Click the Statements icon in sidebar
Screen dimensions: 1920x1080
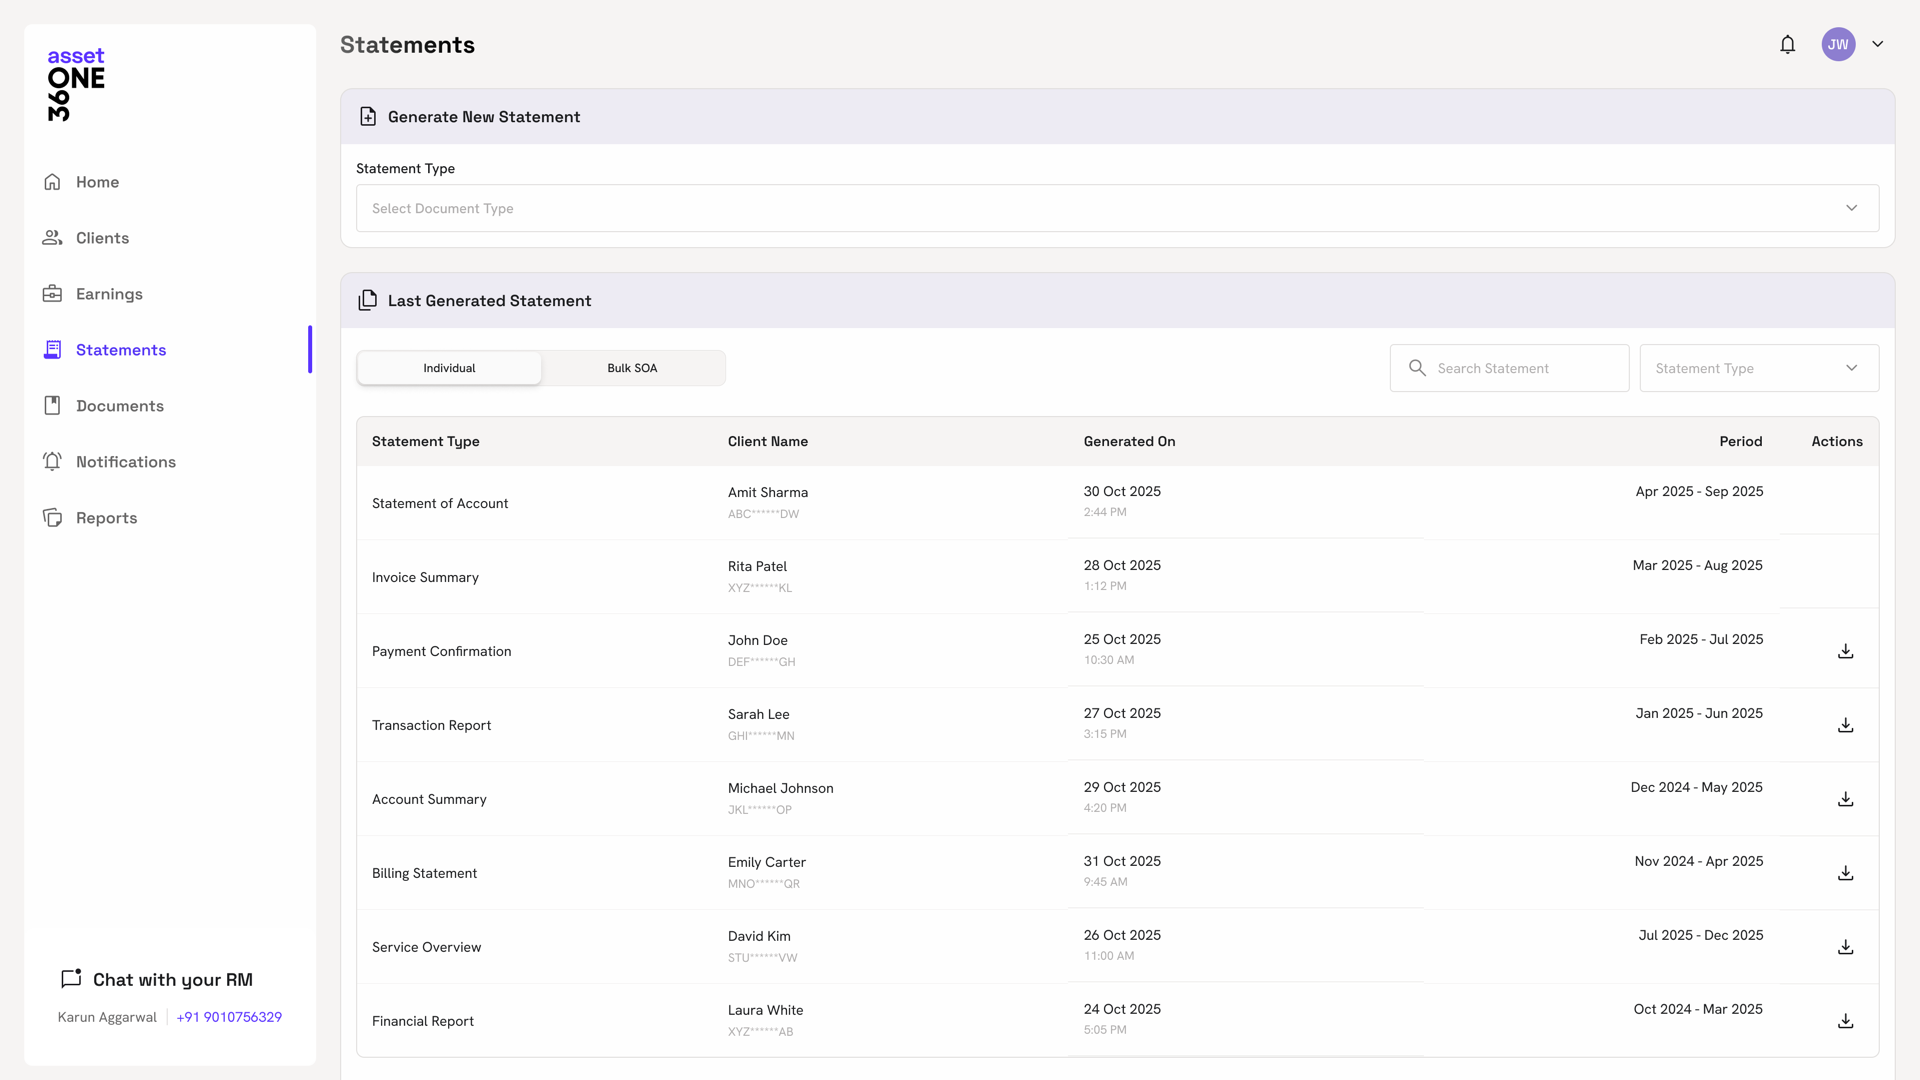point(52,350)
